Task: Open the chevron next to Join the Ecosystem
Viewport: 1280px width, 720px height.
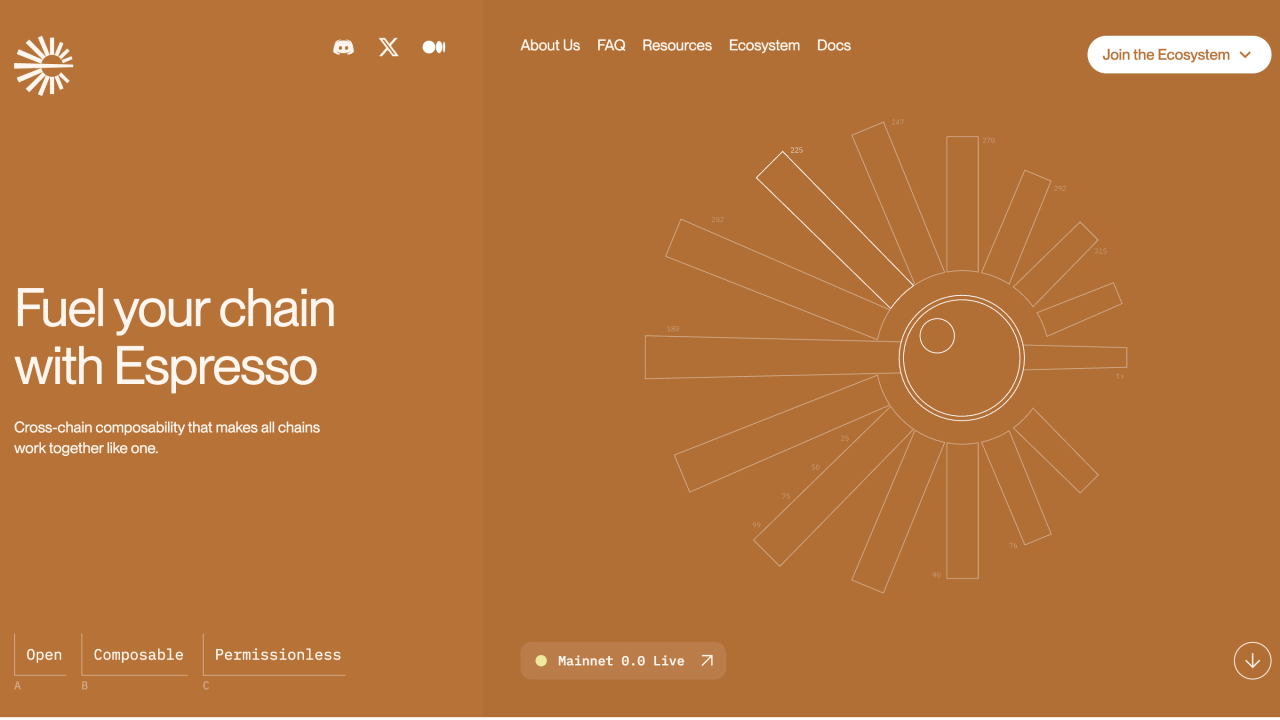Action: pos(1246,54)
